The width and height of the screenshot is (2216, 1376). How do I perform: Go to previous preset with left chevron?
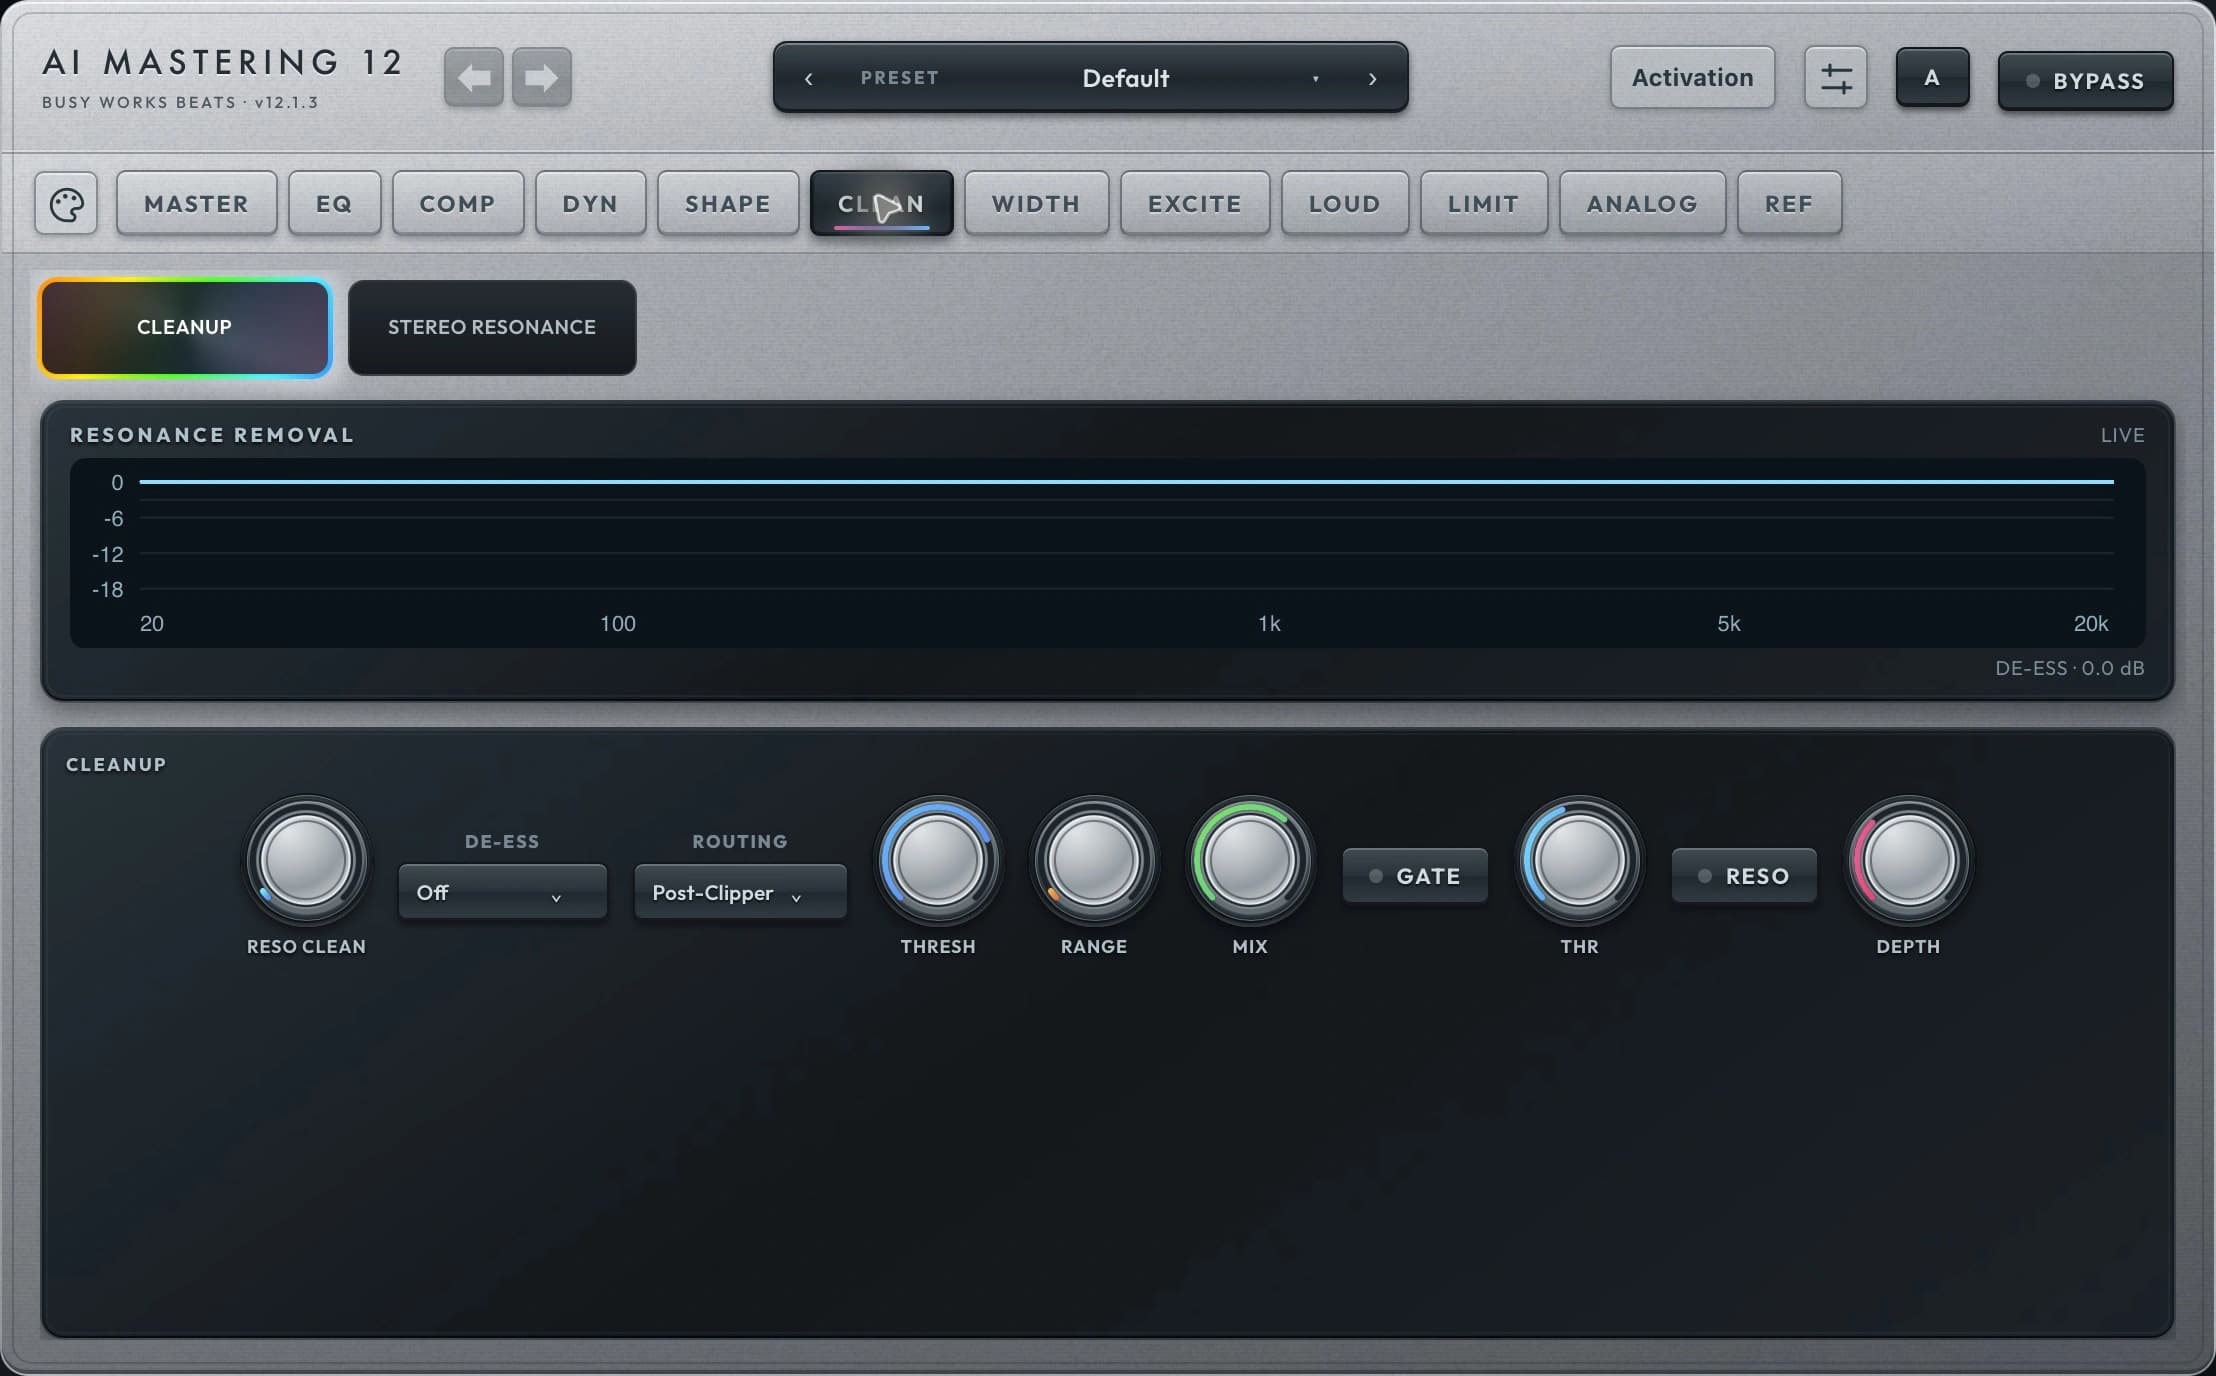tap(808, 78)
